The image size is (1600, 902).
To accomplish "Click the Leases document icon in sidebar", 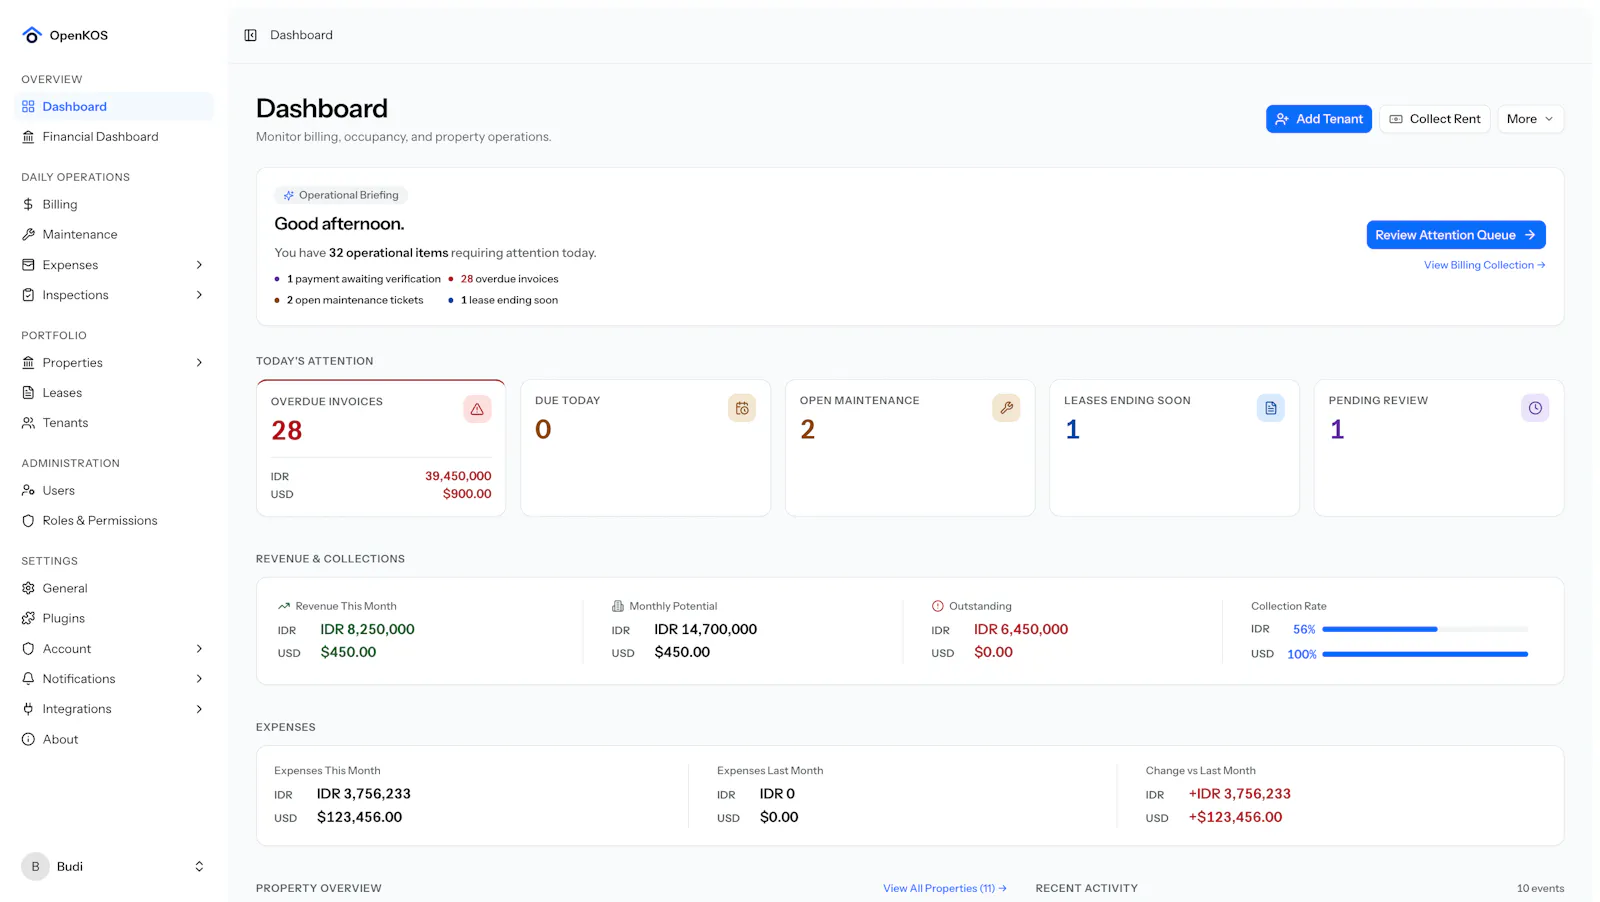I will tap(28, 393).
